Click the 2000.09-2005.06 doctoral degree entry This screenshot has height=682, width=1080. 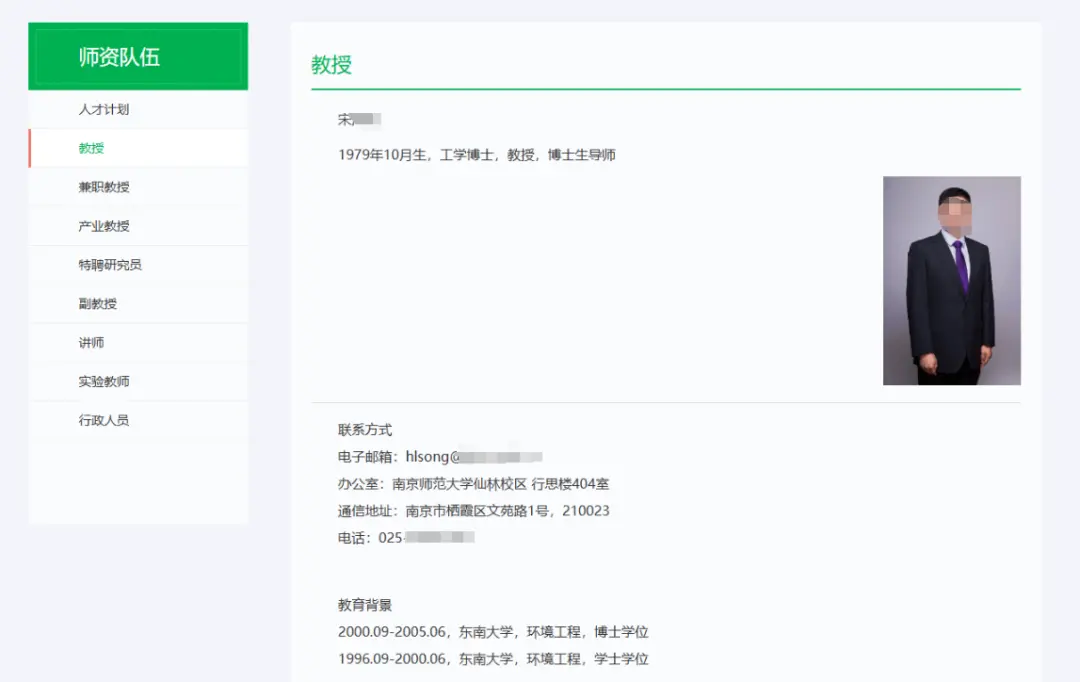coord(493,632)
